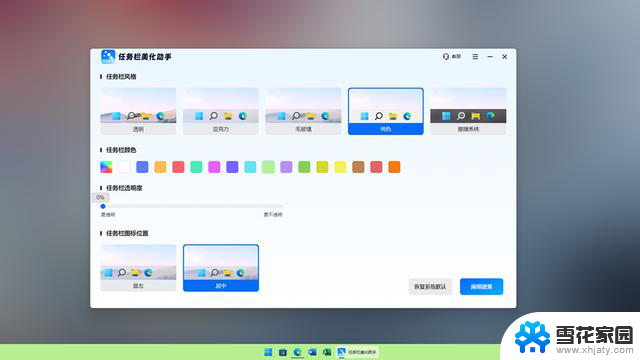Pick the dusty red color swatch

coord(376,167)
